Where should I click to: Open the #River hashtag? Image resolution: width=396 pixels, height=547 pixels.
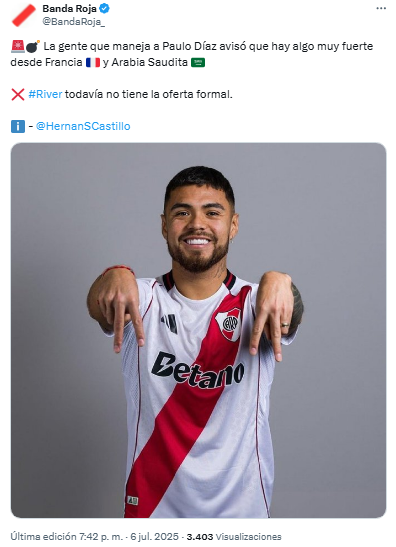pos(45,94)
